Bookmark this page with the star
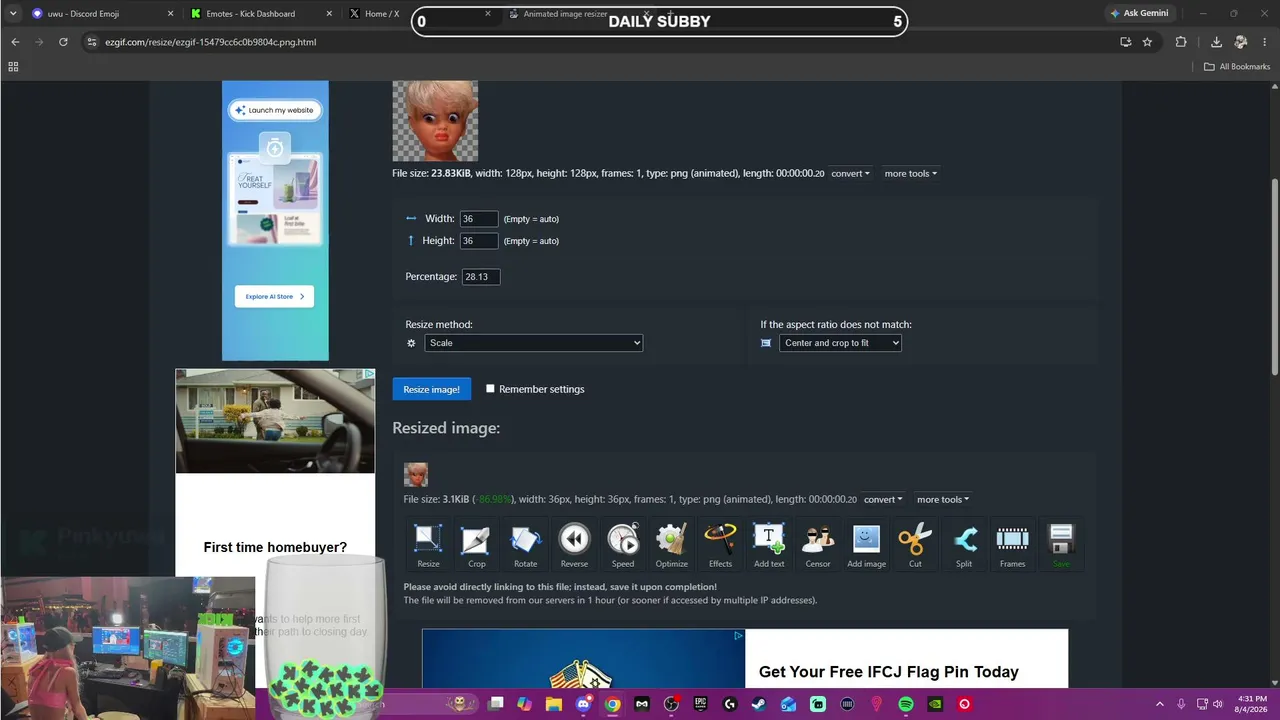The height and width of the screenshot is (720, 1280). tap(1147, 42)
